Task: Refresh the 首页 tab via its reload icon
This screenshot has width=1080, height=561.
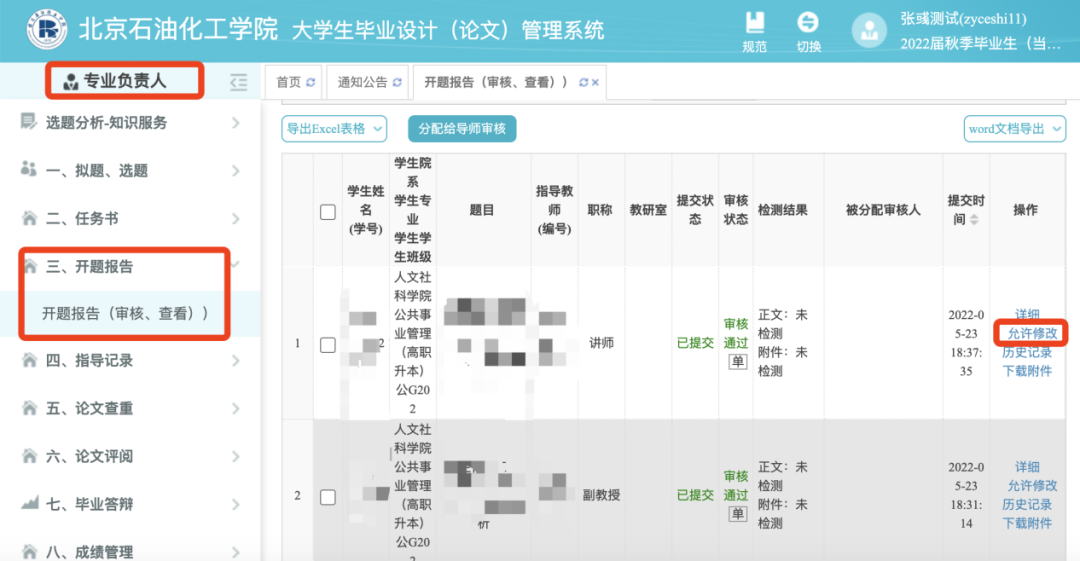Action: 310,82
